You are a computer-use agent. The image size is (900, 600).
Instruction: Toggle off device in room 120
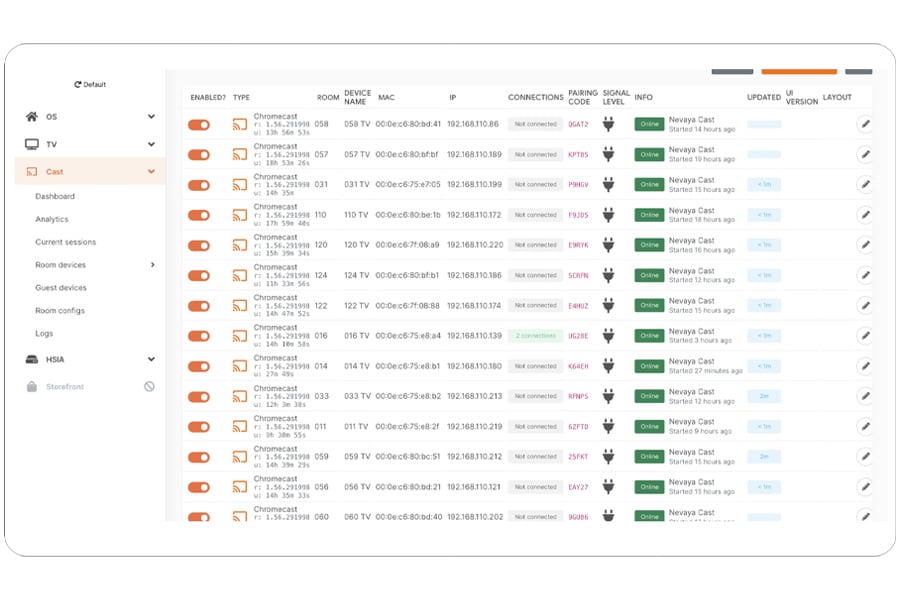pos(199,246)
